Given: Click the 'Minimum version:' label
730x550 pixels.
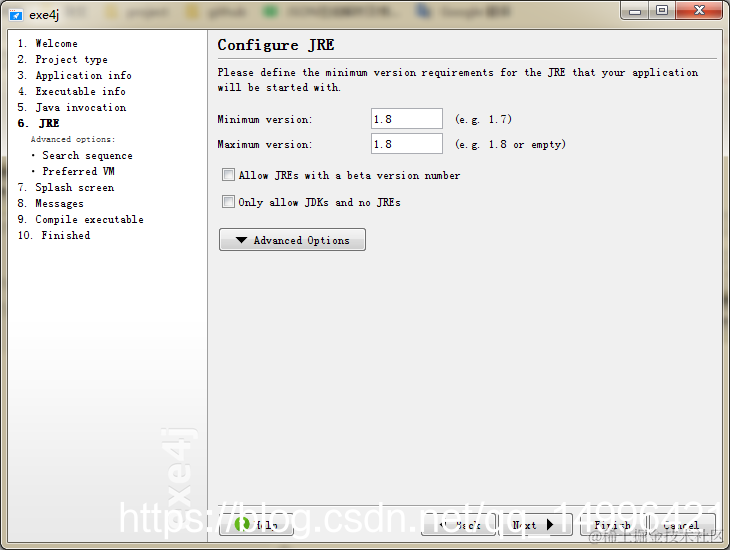Looking at the screenshot, I should point(265,119).
